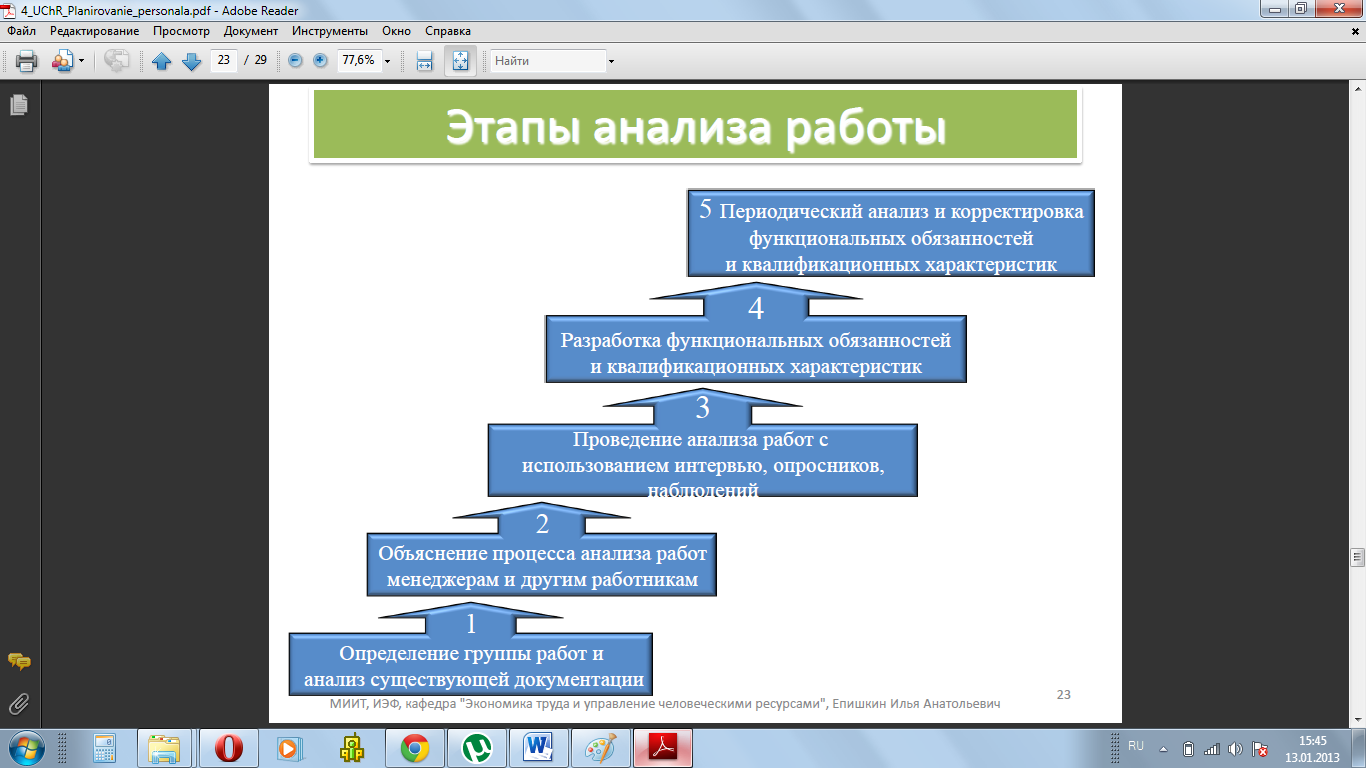Open the Attachments paperclip panel

tap(18, 705)
